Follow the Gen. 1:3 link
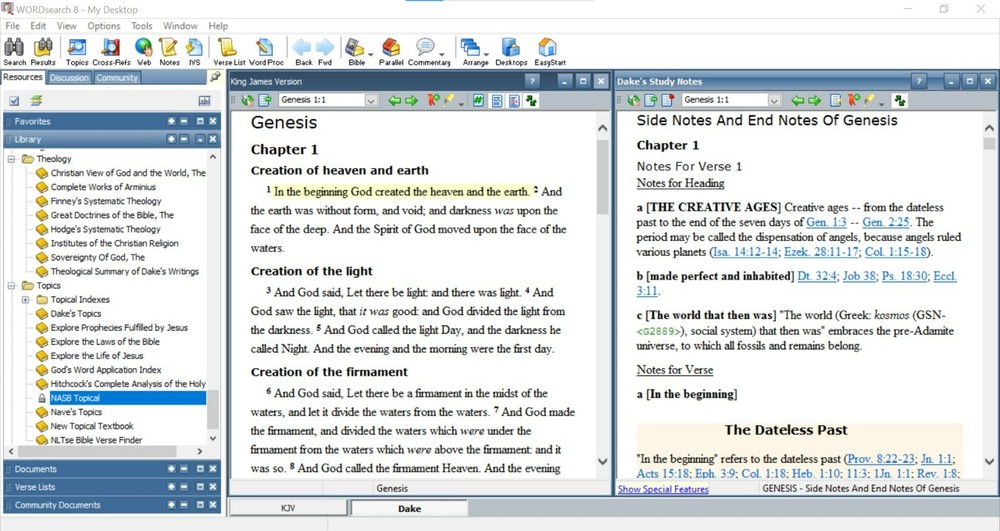The image size is (1000, 531). [x=826, y=222]
